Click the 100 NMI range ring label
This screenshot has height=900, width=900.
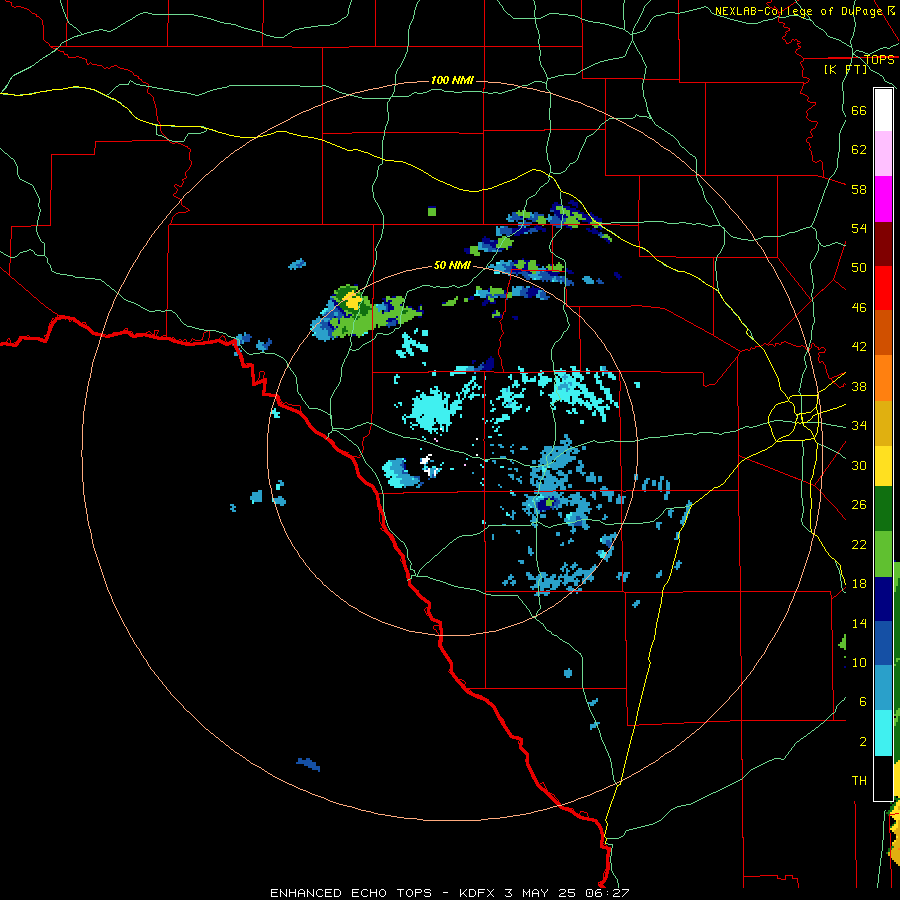pos(452,80)
